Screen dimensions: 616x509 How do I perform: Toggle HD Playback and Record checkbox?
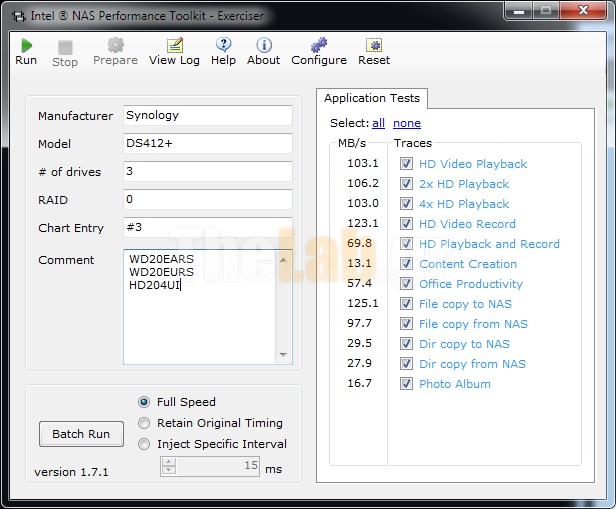(406, 244)
